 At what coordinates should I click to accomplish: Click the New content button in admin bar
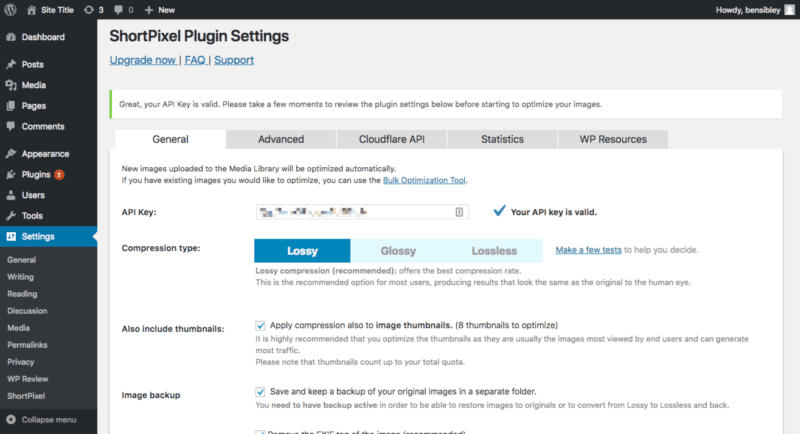(159, 9)
